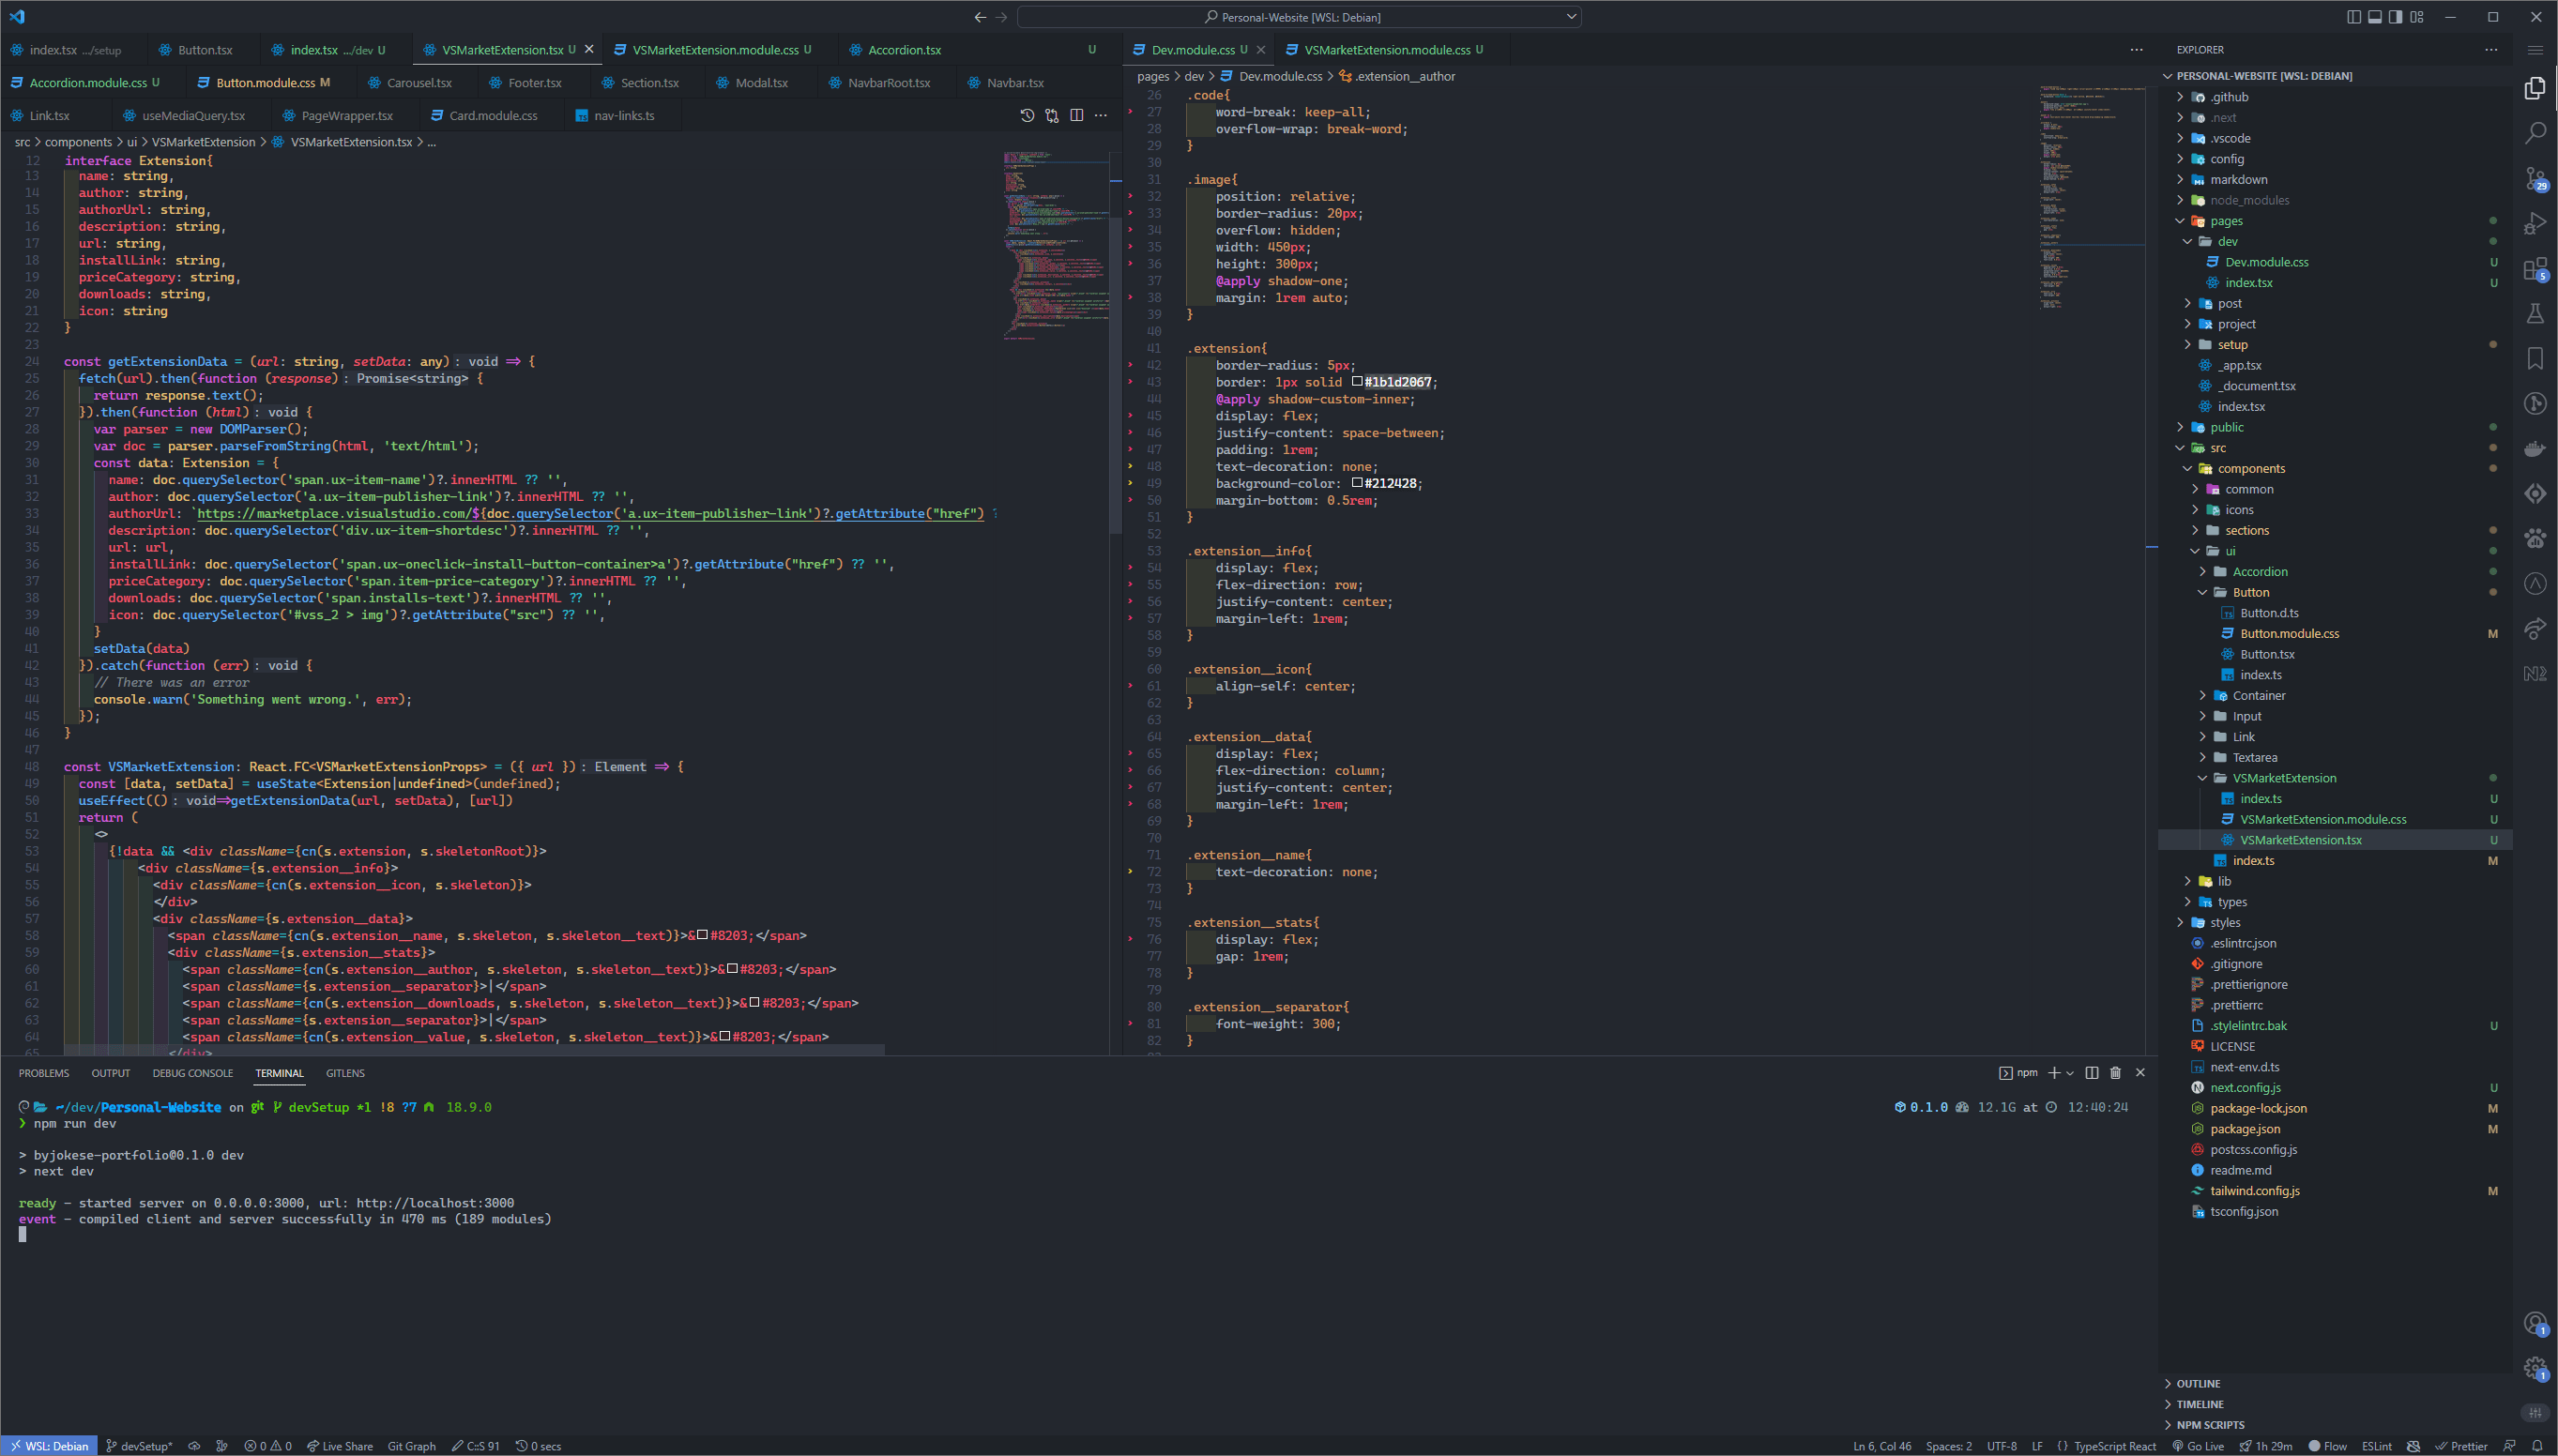Click the hamburger menu above the activity bar
Screen dimensions: 2558x1456
click(x=2534, y=49)
